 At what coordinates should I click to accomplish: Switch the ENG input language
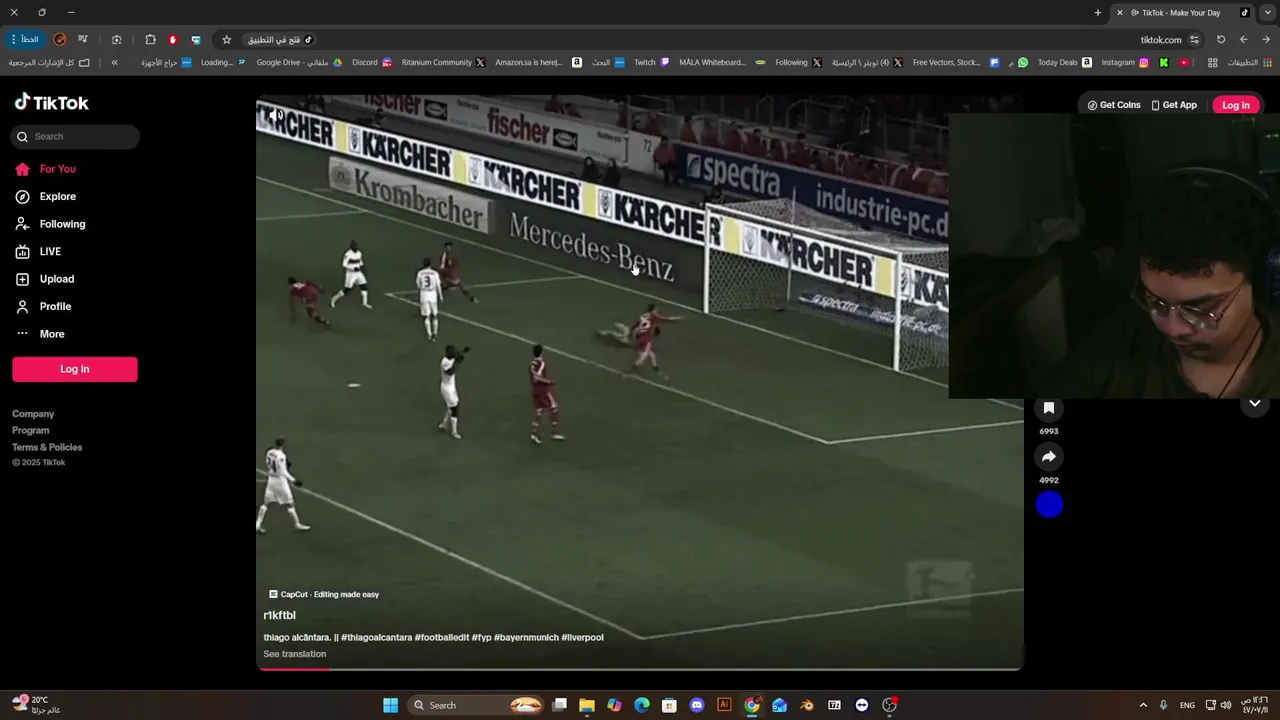[1187, 705]
